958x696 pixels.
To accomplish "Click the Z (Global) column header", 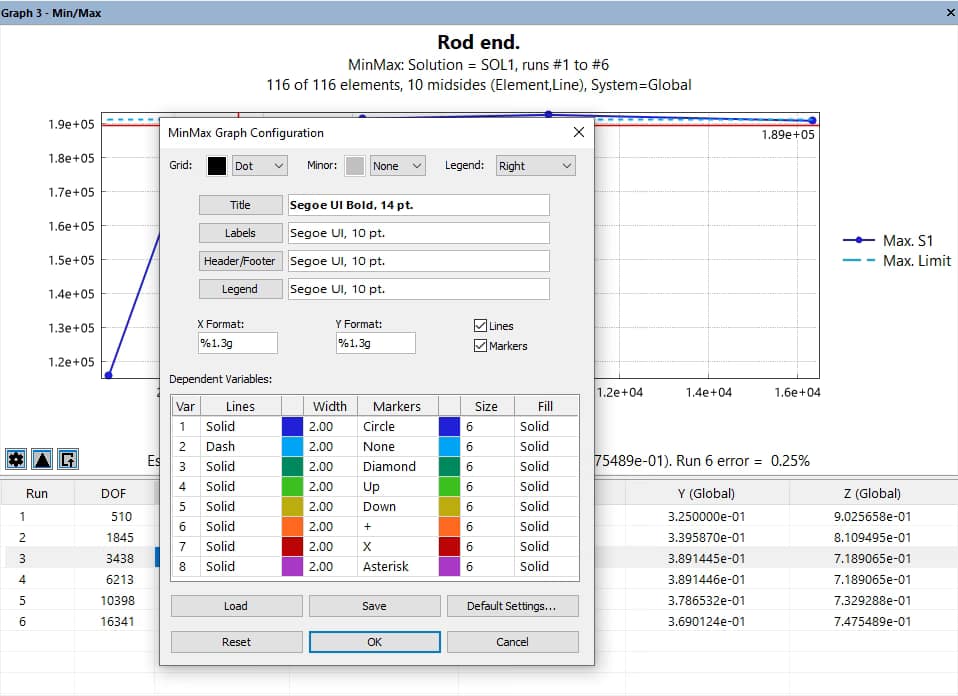I will click(x=873, y=493).
